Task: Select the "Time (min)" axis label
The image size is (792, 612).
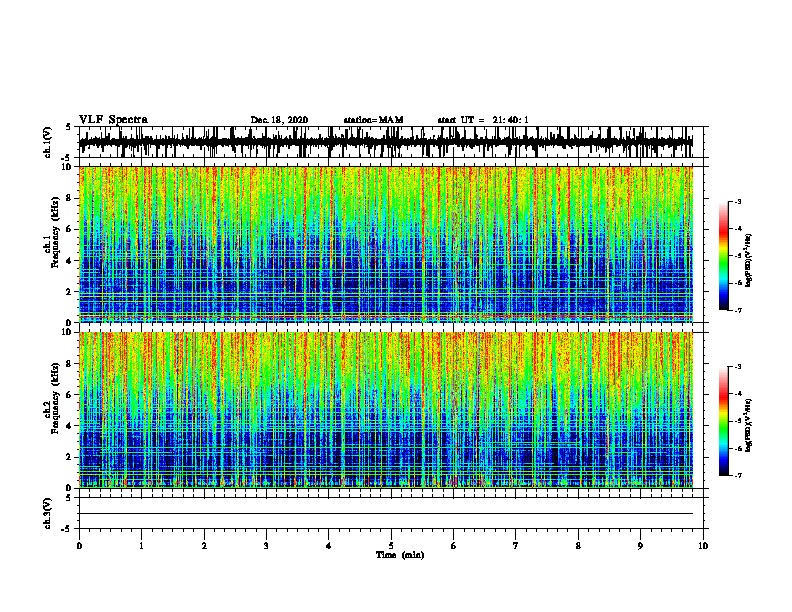Action: point(400,555)
